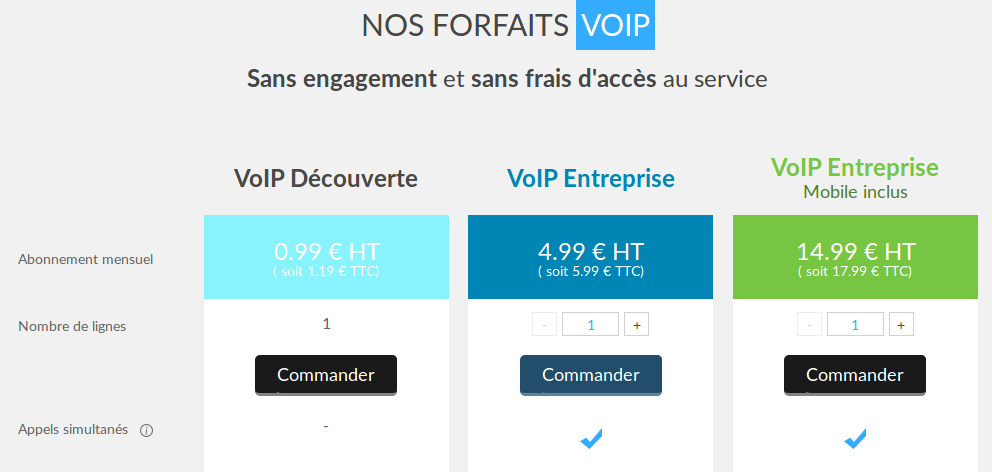The height and width of the screenshot is (472, 992).
Task: Decrease lines for Mobile inclus plan
Action: point(809,325)
